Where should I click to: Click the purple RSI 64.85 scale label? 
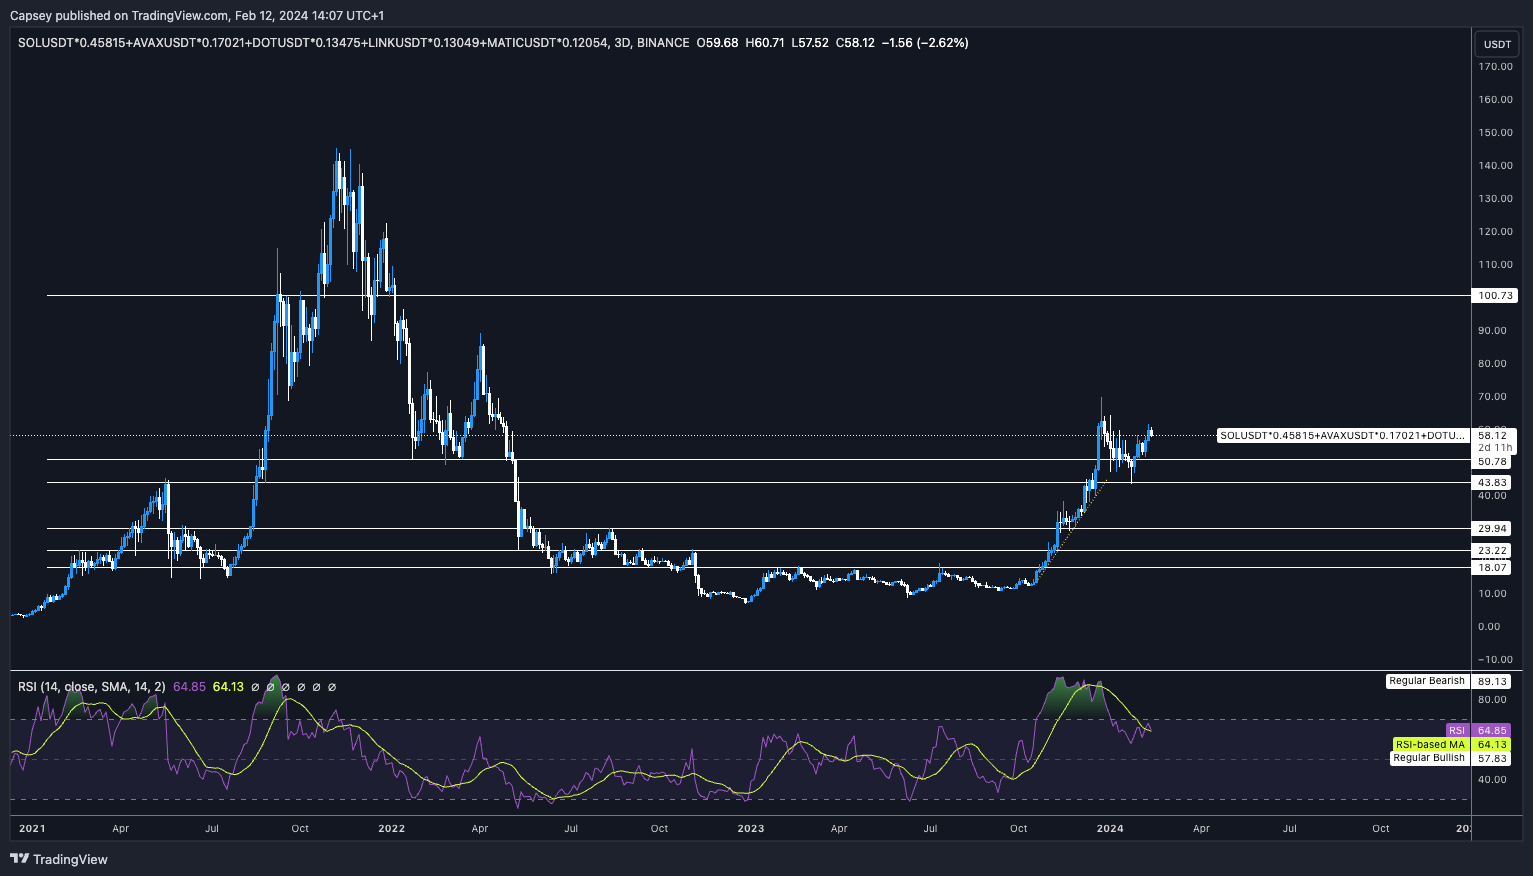1492,731
